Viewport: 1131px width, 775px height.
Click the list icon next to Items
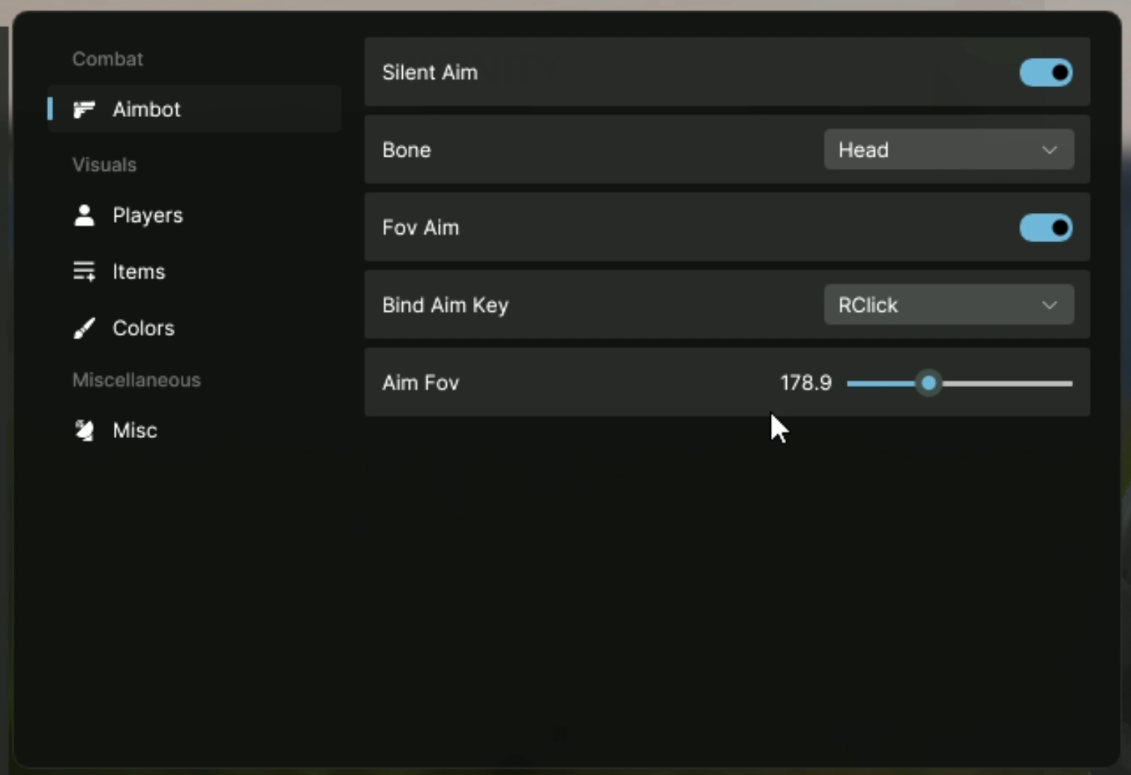tap(85, 272)
